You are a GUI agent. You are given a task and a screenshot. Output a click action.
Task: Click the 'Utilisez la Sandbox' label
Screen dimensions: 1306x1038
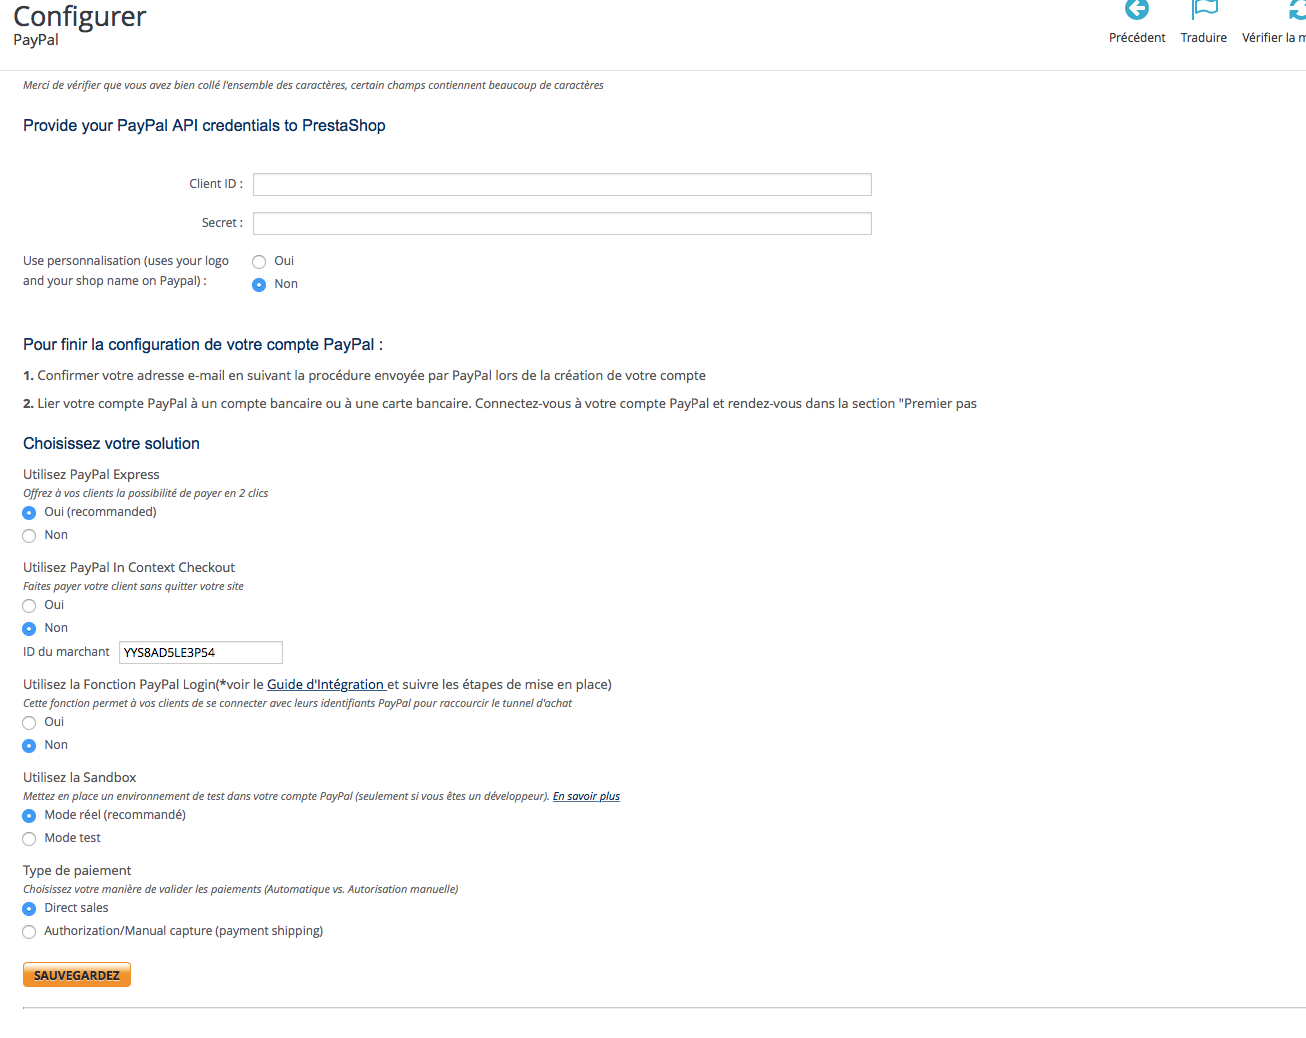point(80,778)
